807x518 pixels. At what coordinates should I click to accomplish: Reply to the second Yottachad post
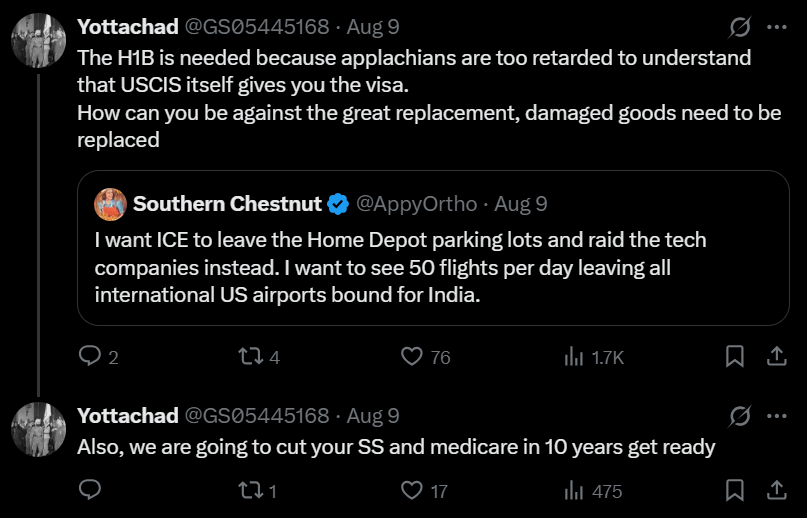click(x=90, y=490)
